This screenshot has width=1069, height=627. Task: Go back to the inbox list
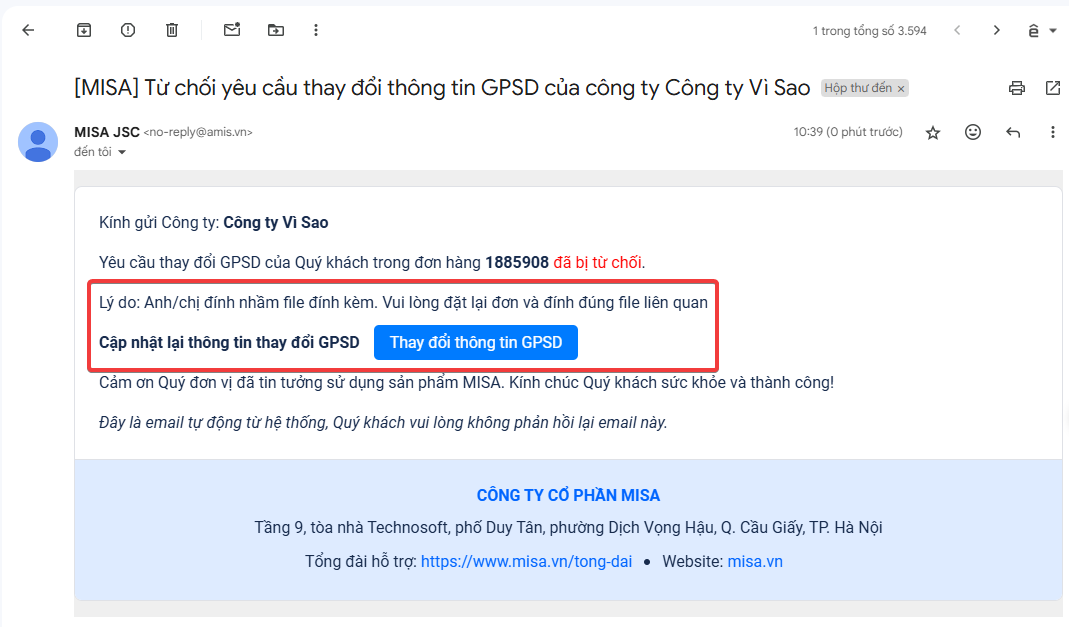tap(28, 30)
